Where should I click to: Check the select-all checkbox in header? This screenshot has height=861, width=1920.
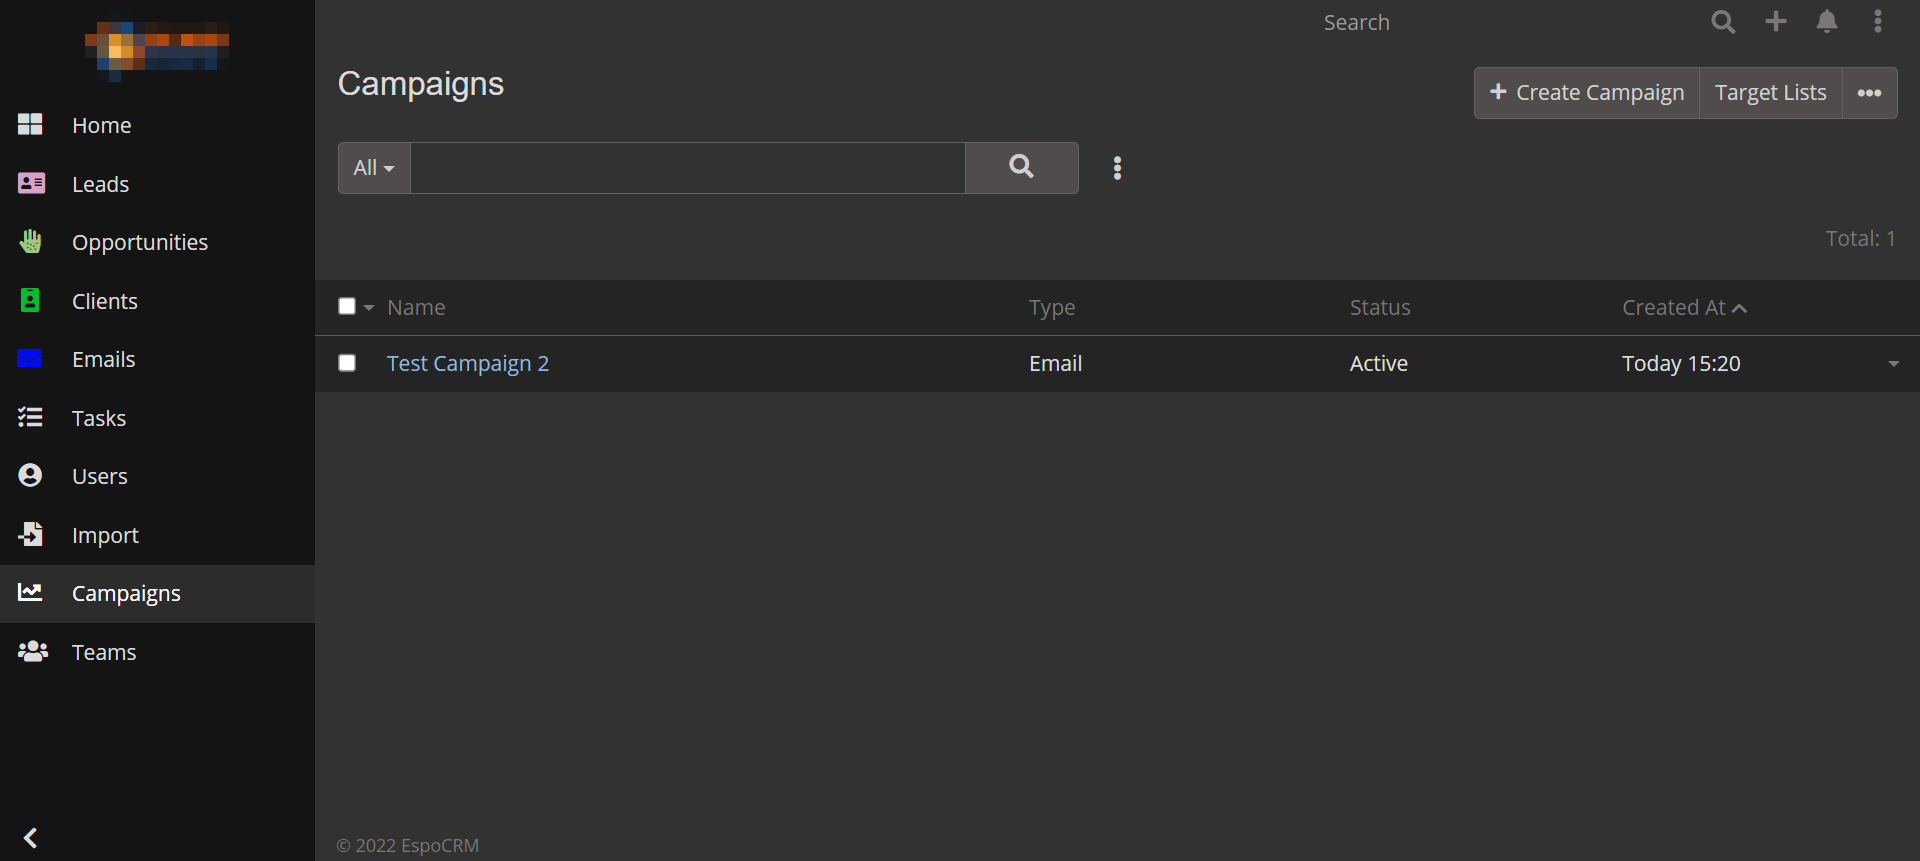pos(347,307)
